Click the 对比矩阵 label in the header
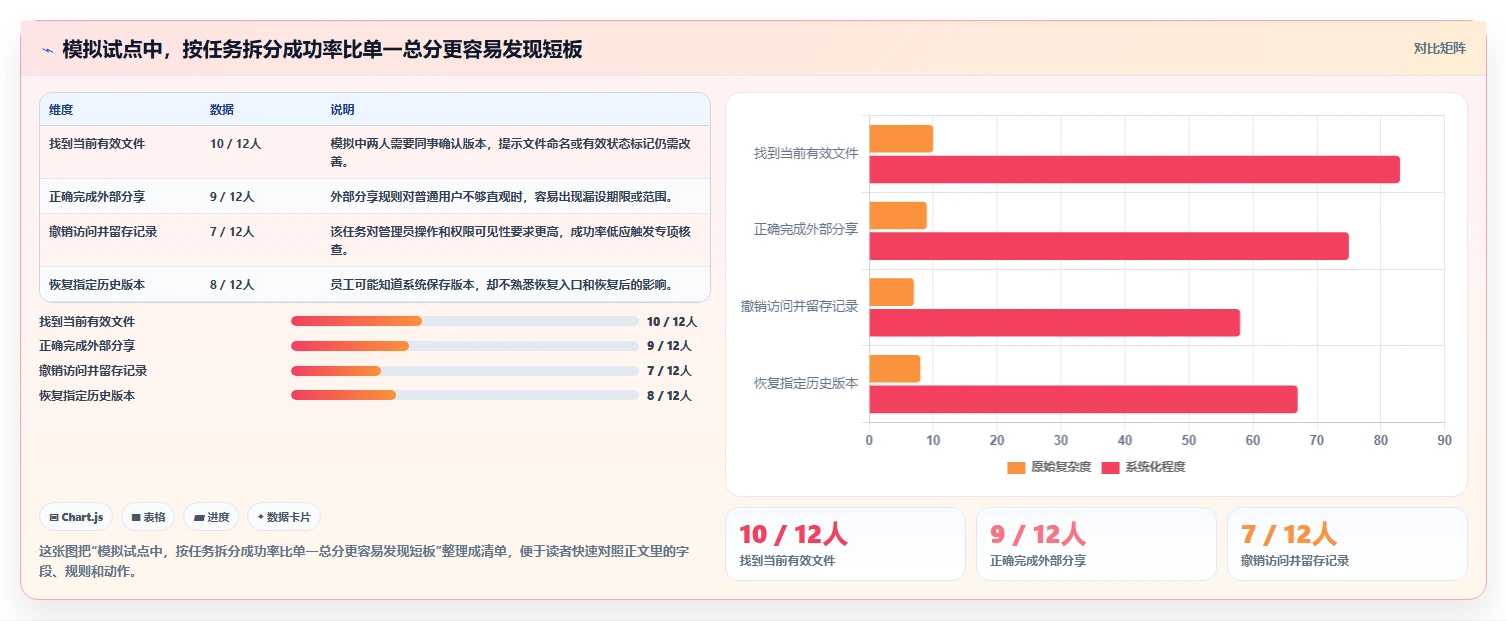 click(1440, 49)
